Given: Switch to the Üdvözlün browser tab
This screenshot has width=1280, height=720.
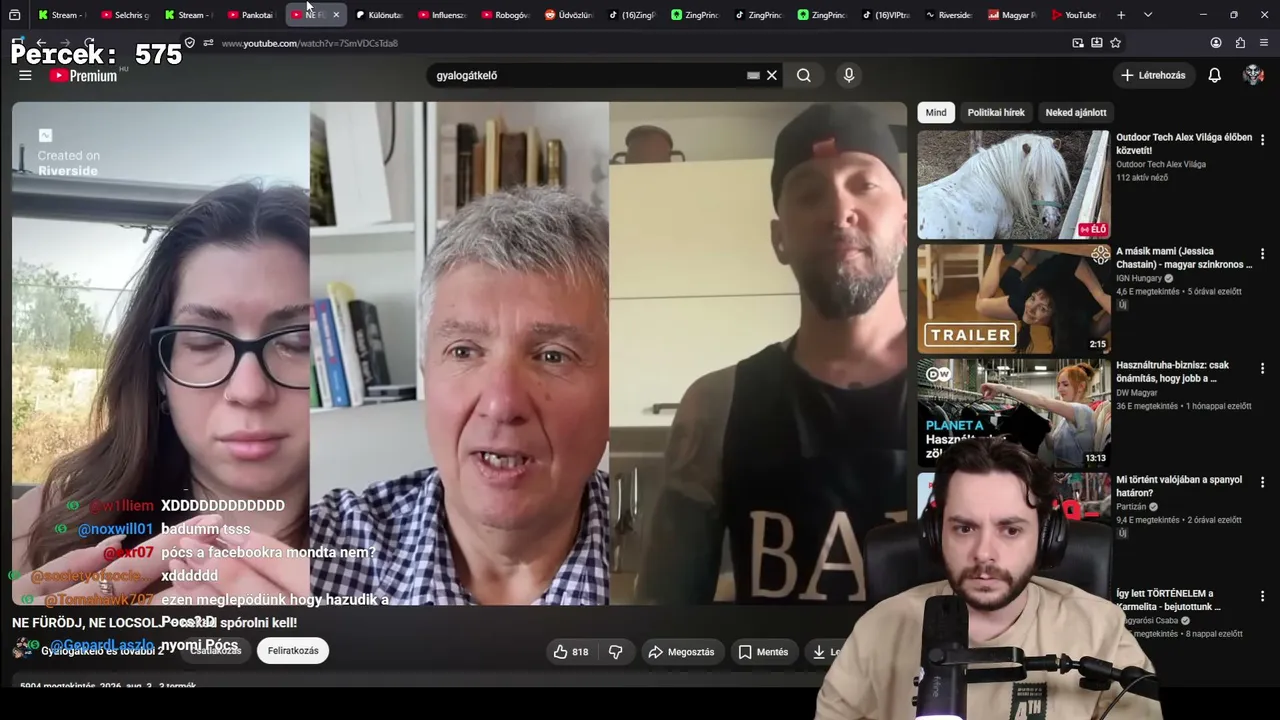Looking at the screenshot, I should pos(568,15).
